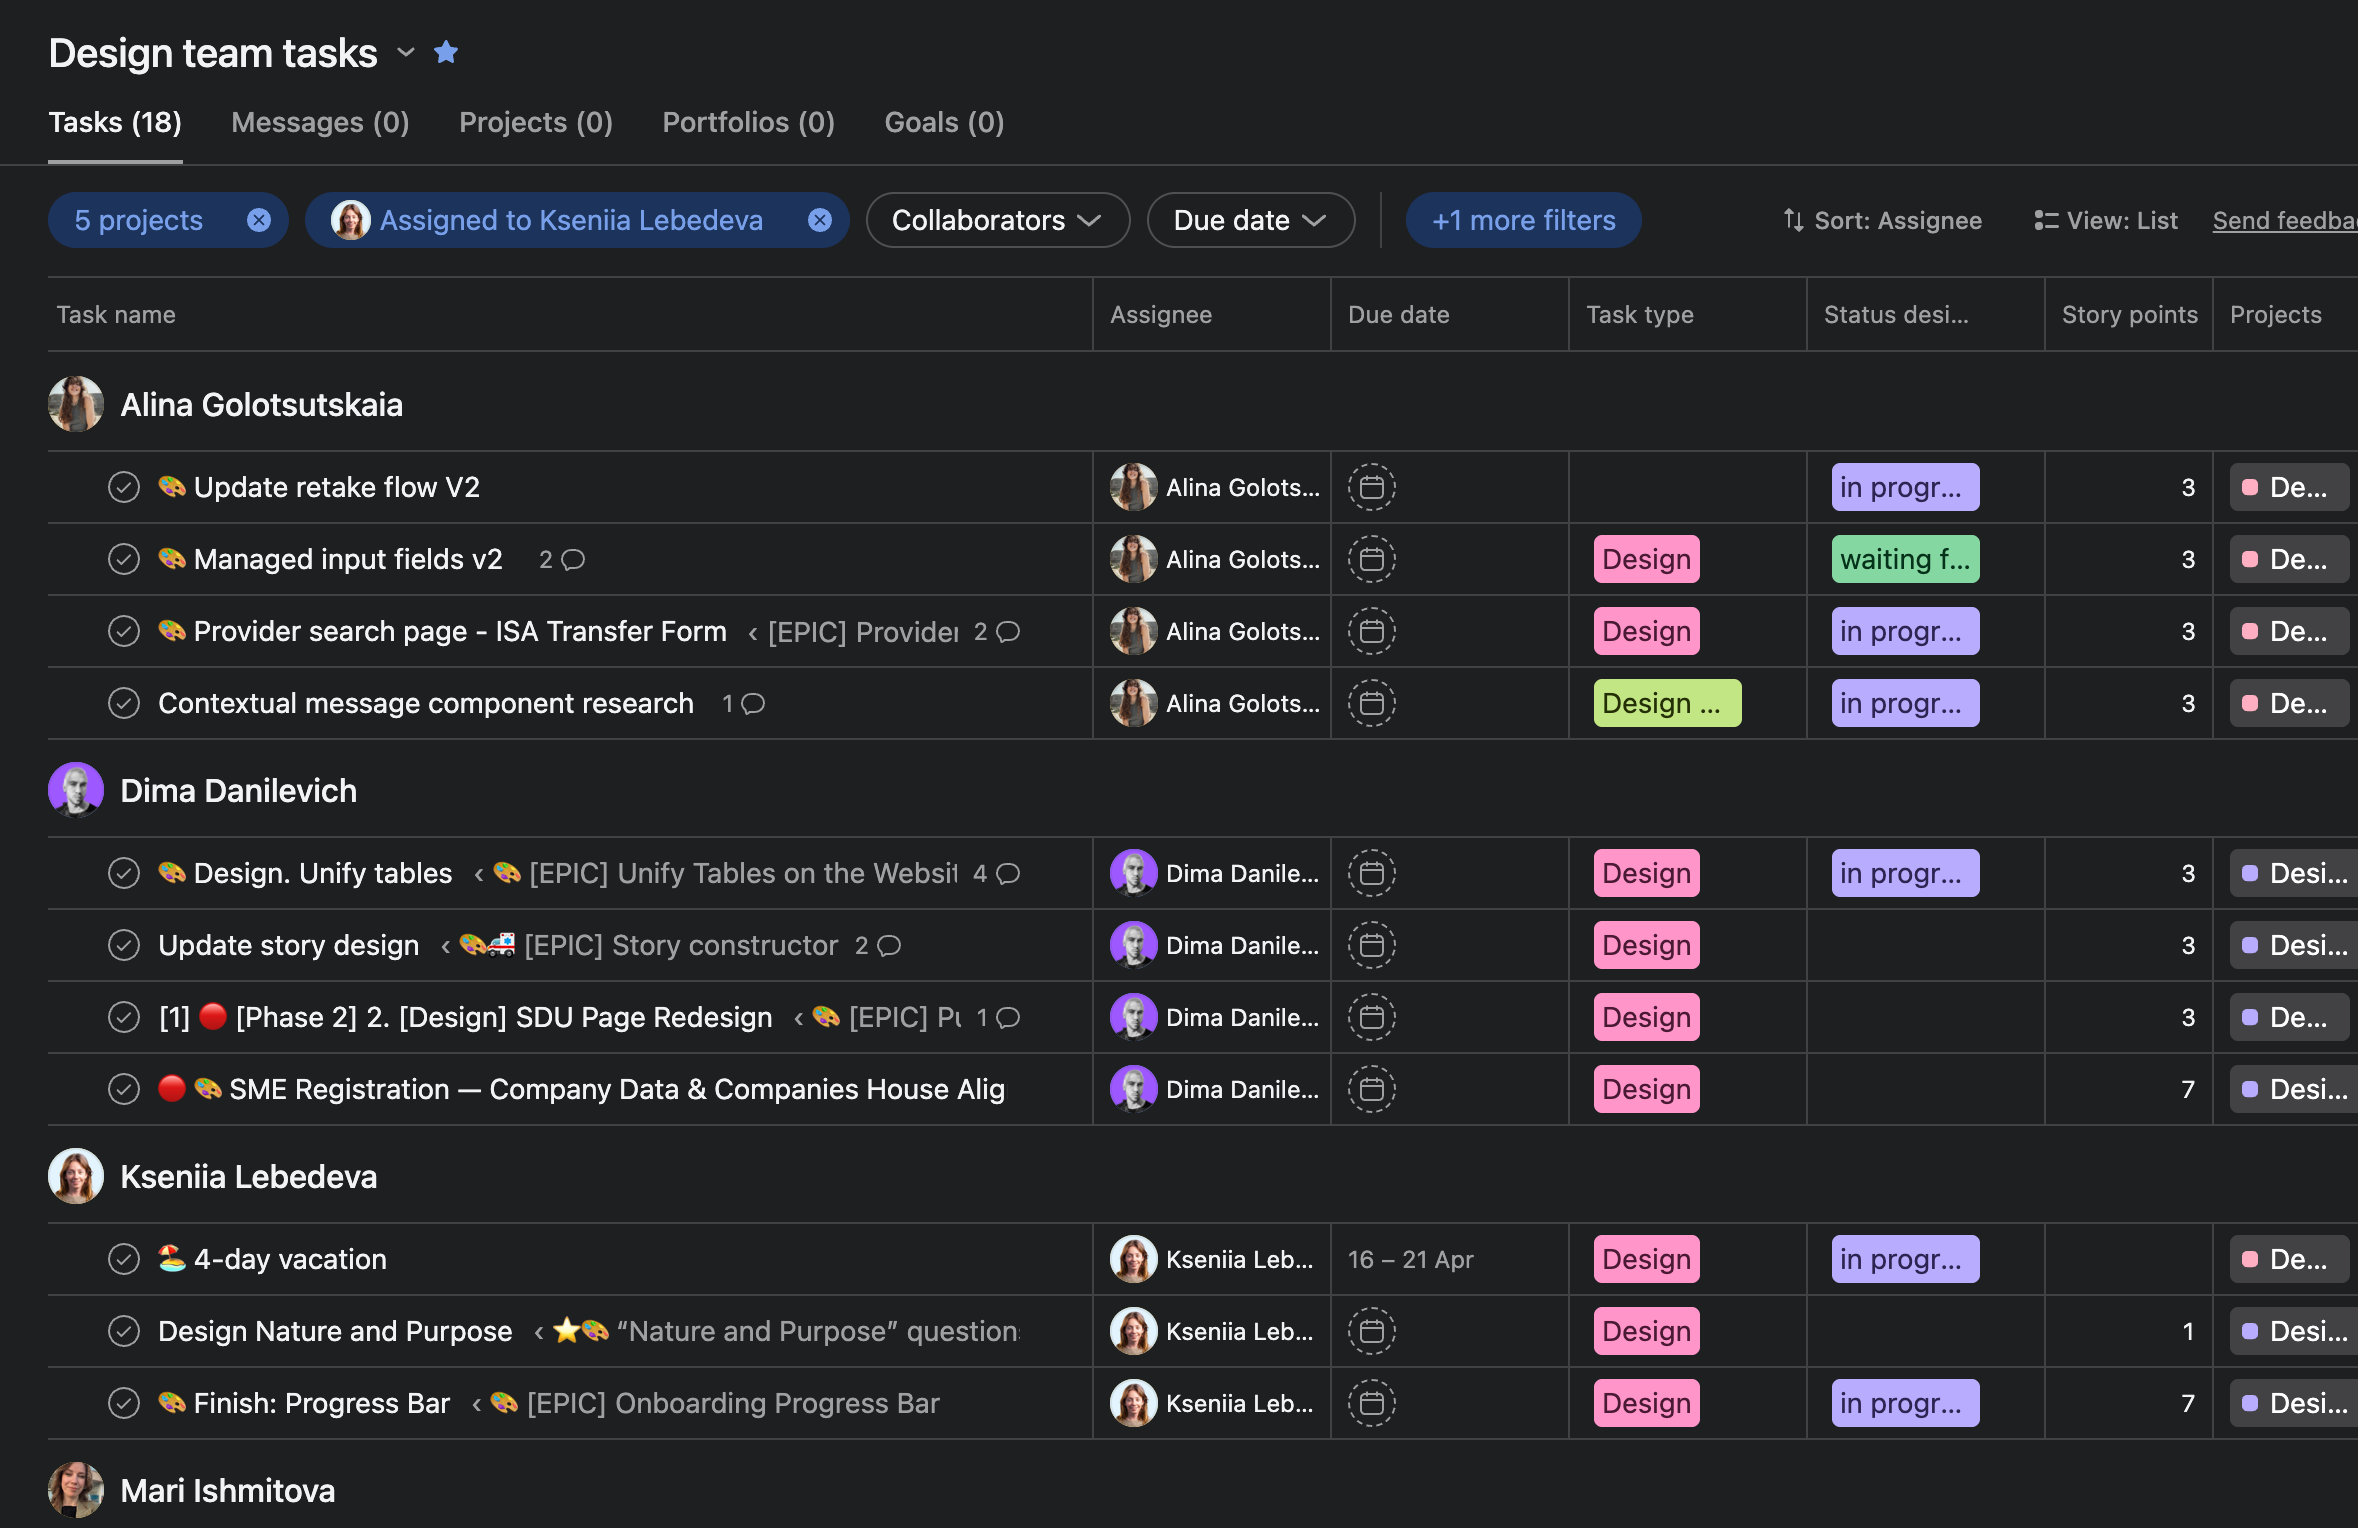The height and width of the screenshot is (1528, 2358).
Task: Switch to the Portfolios (0) tab
Action: [x=748, y=122]
